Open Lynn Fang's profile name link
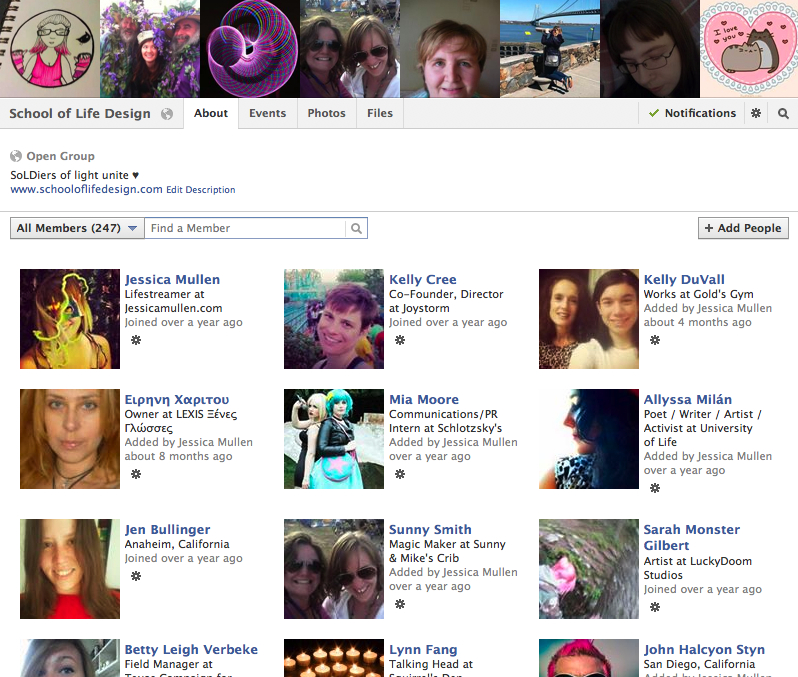The width and height of the screenshot is (798, 677). (423, 650)
